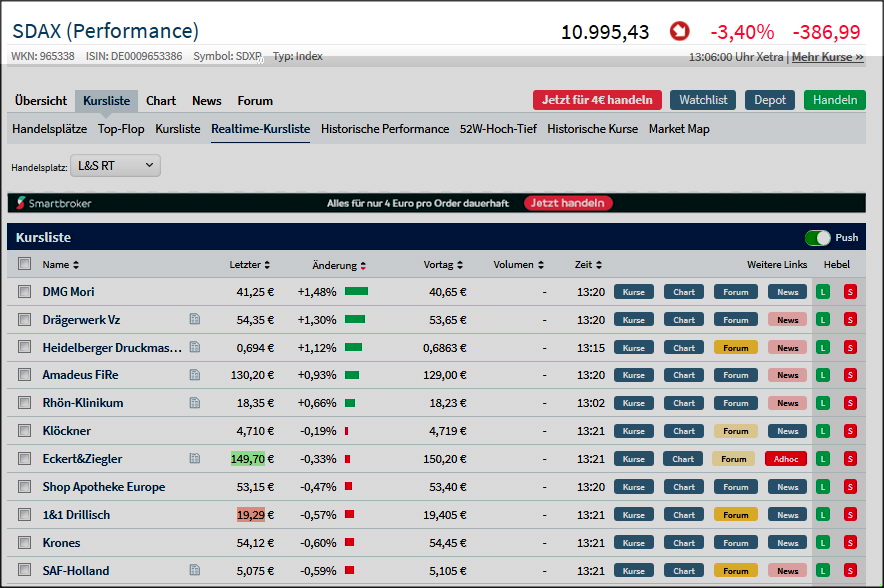The height and width of the screenshot is (588, 884).
Task: Sort table by Name column arrows
Action: point(61,265)
